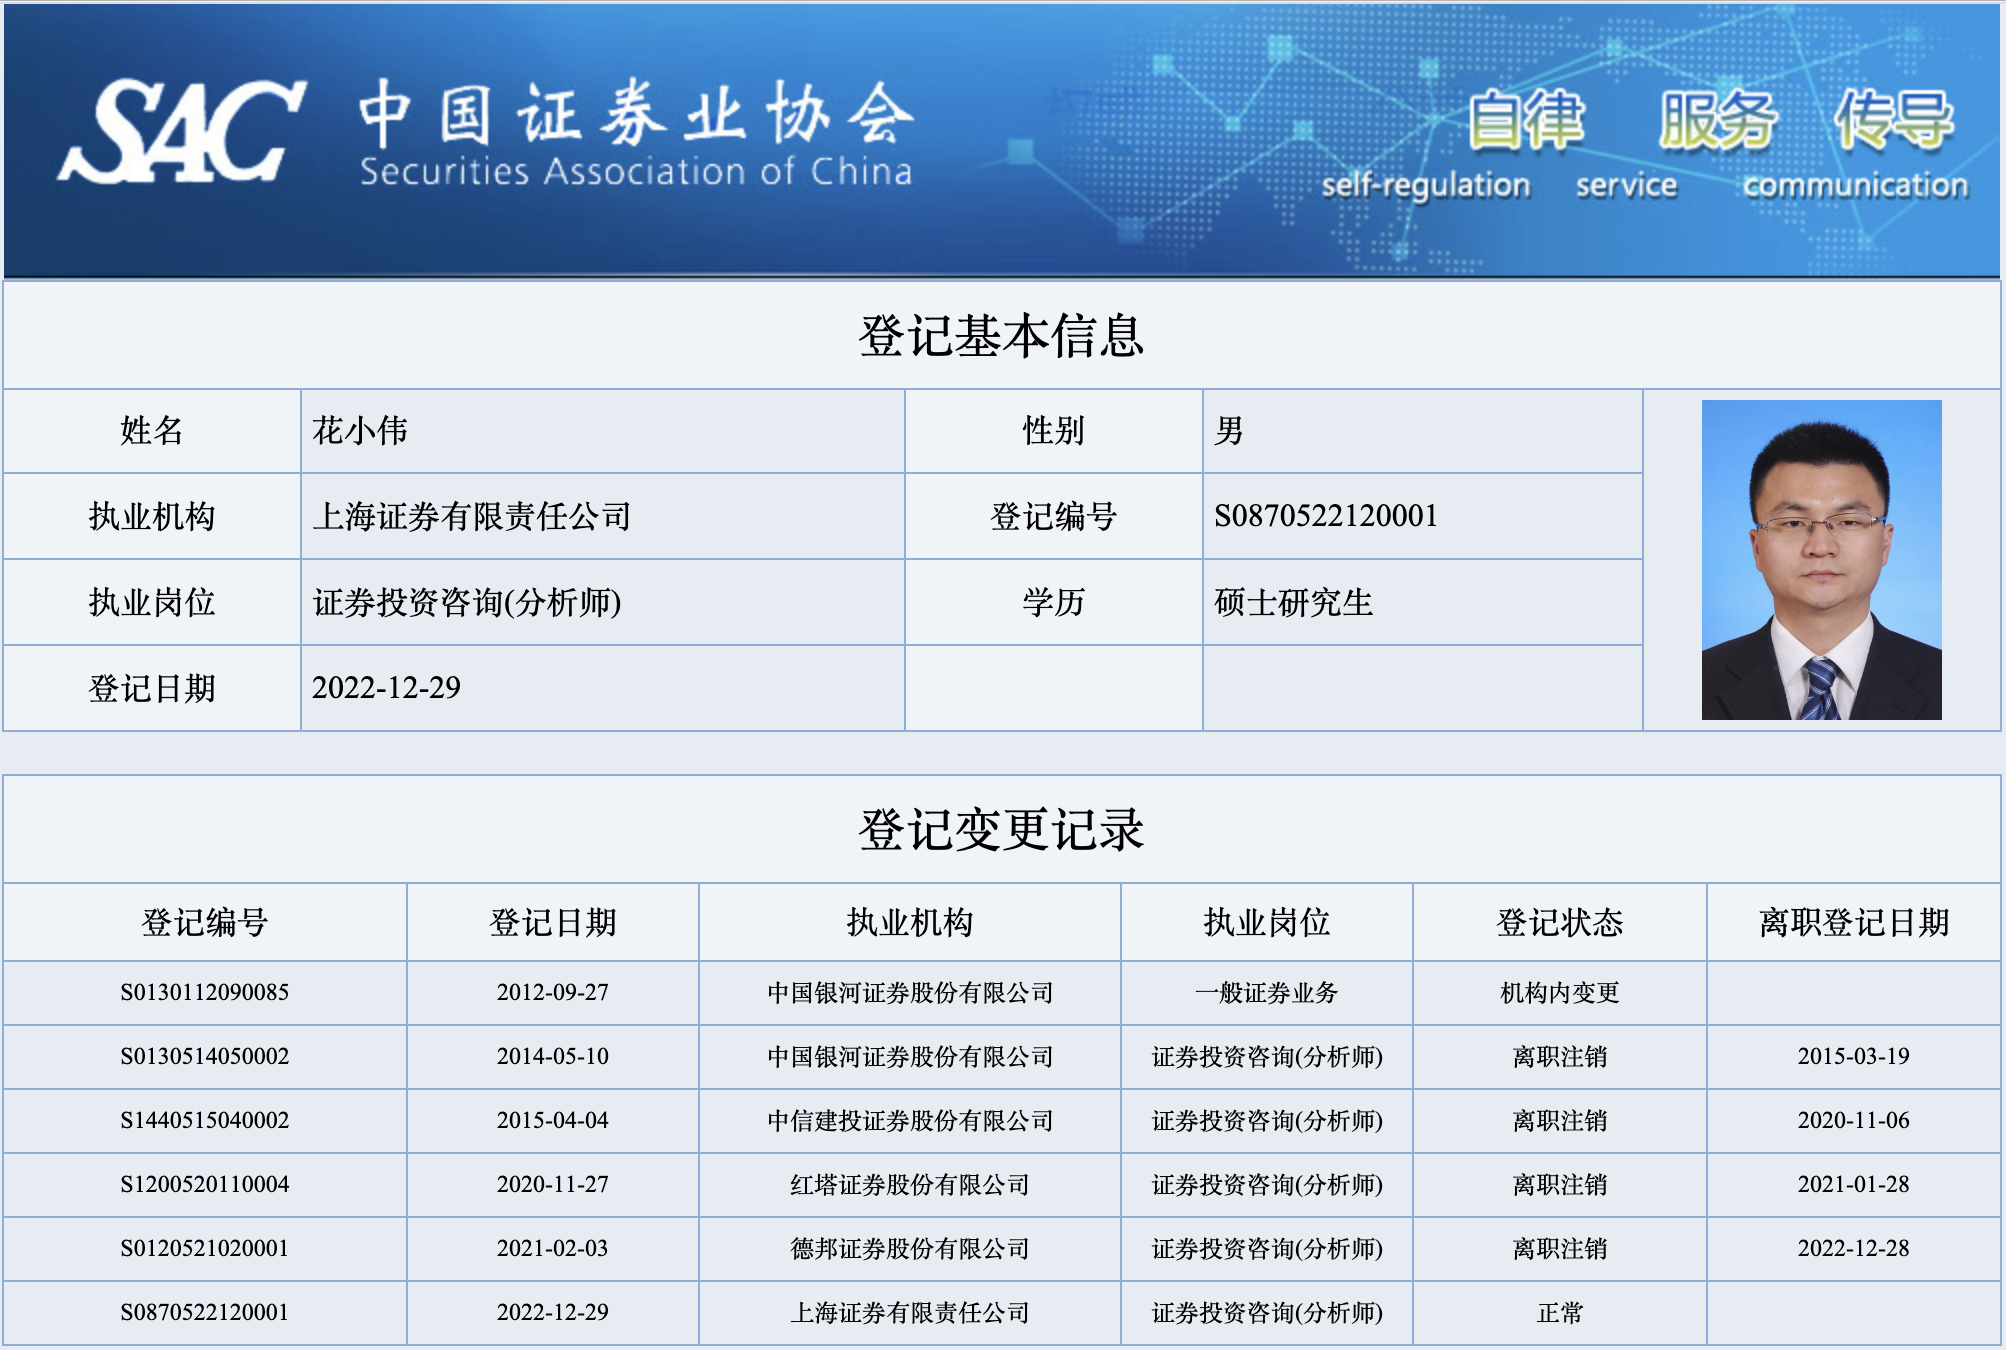This screenshot has width=2006, height=1350.
Task: Click the 服务 service banner text
Action: [1716, 122]
